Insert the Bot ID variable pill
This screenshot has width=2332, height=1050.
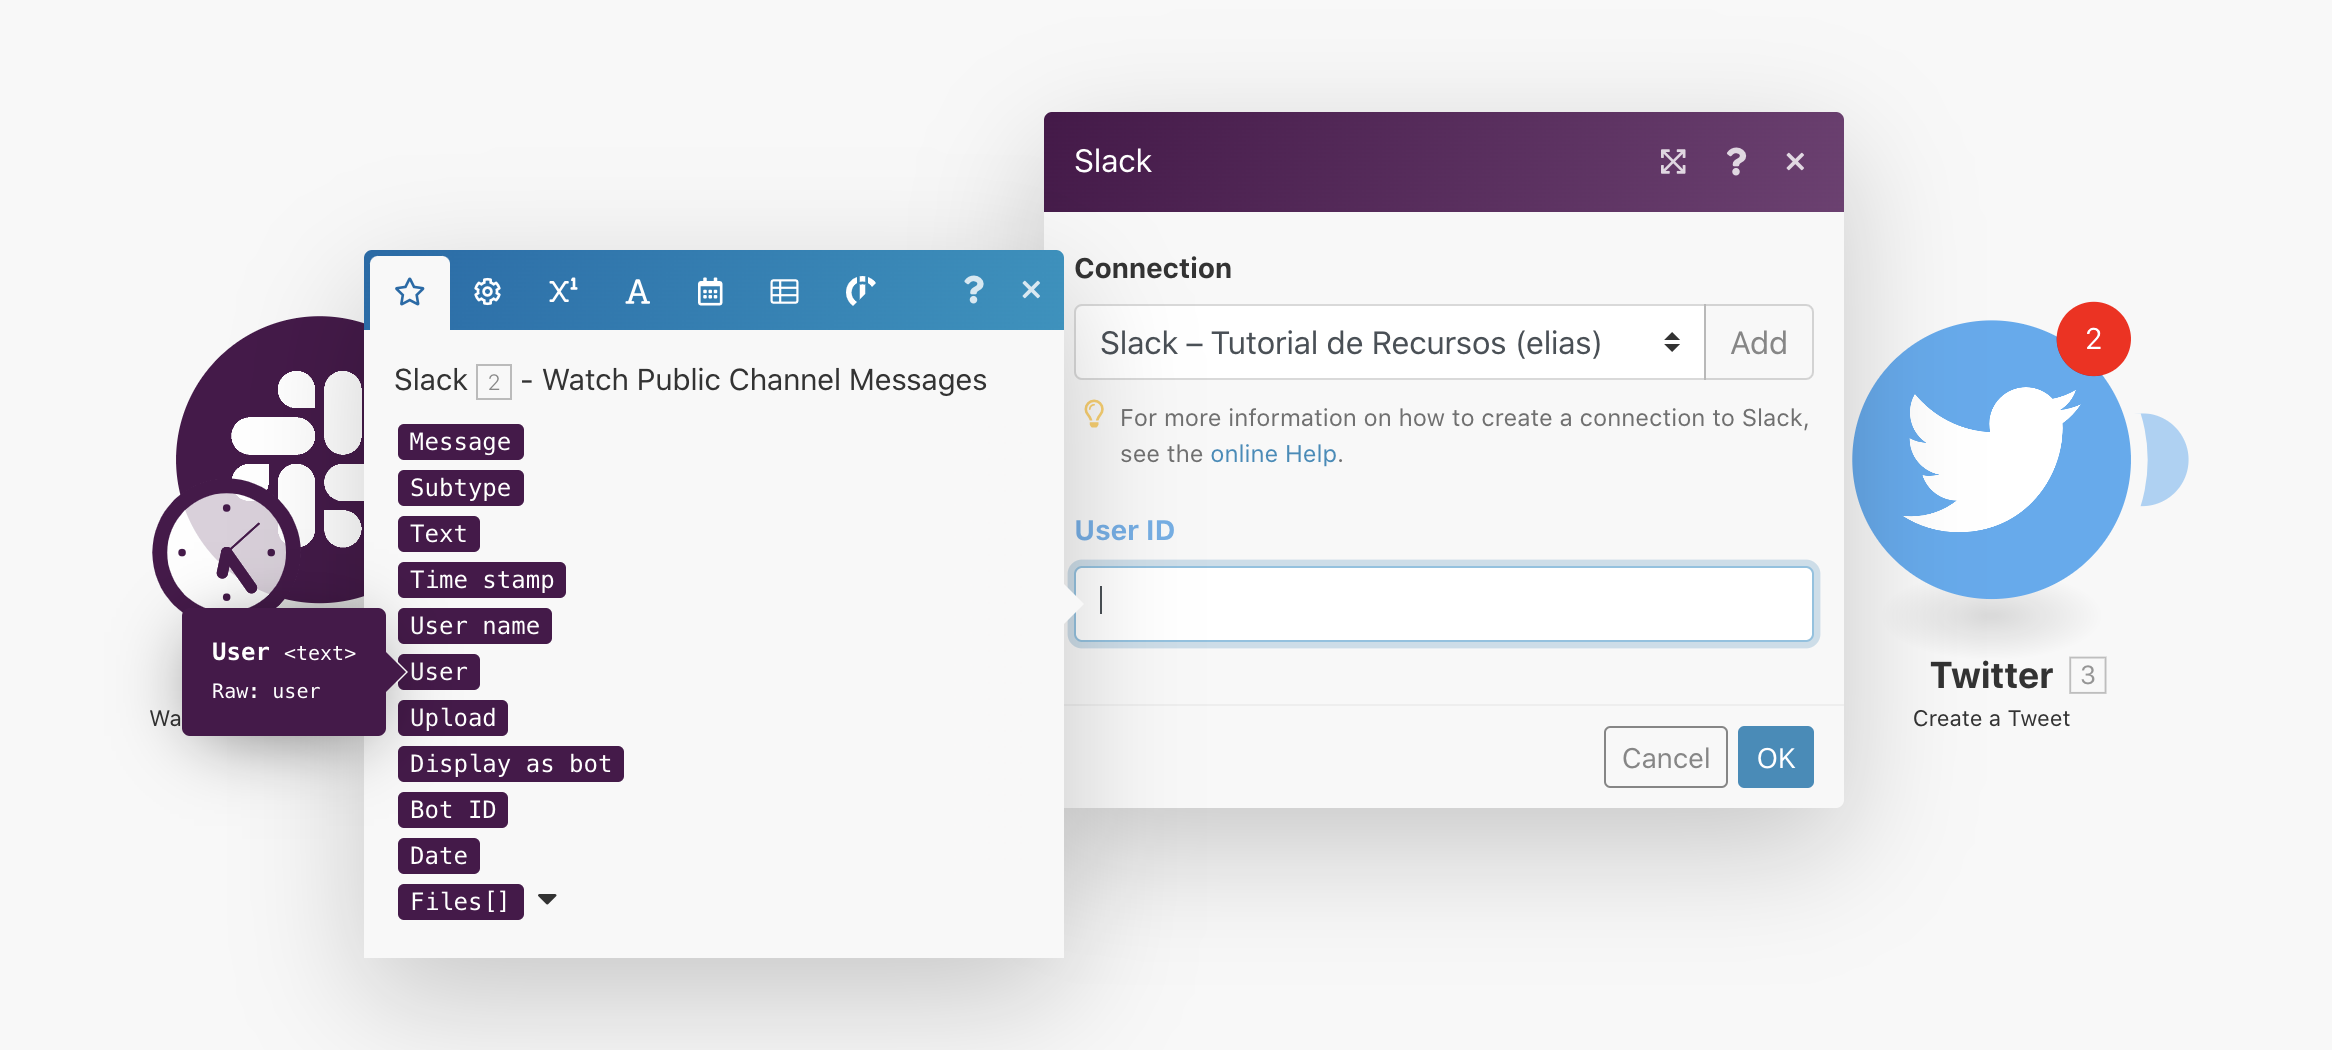(452, 810)
